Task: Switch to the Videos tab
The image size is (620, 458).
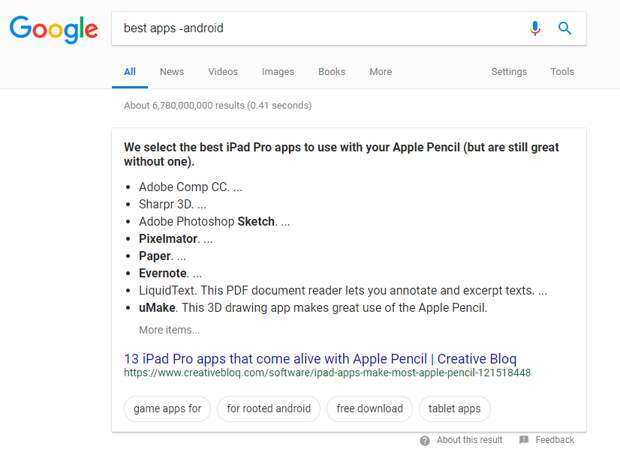Action: click(223, 72)
